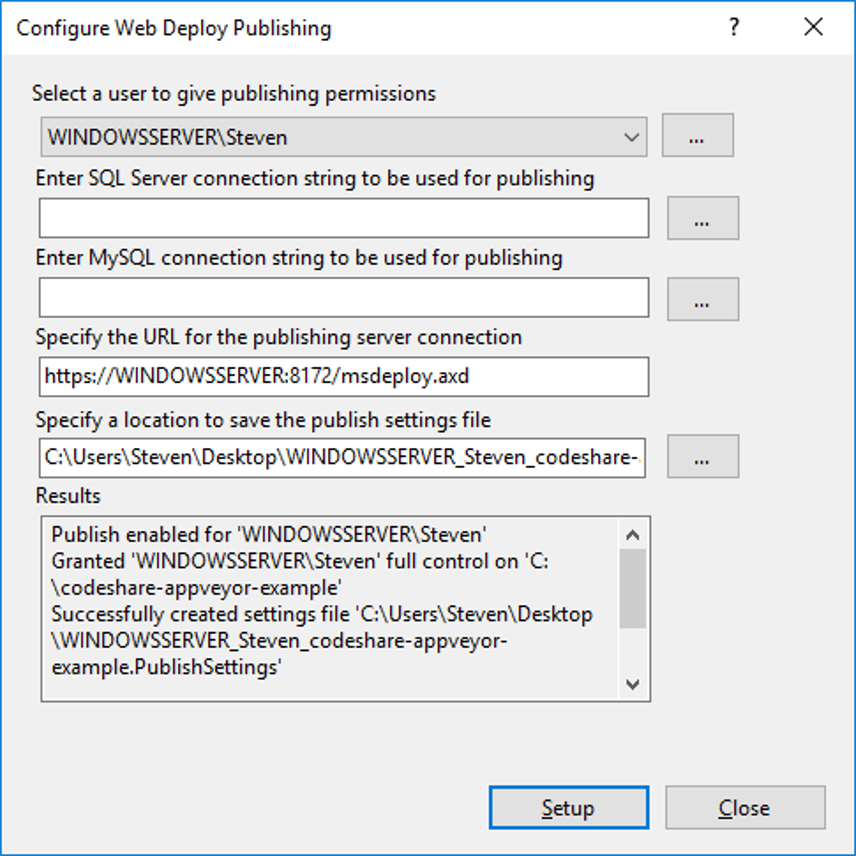The width and height of the screenshot is (856, 856).
Task: Click the SQL Server connection string field
Action: pos(344,218)
